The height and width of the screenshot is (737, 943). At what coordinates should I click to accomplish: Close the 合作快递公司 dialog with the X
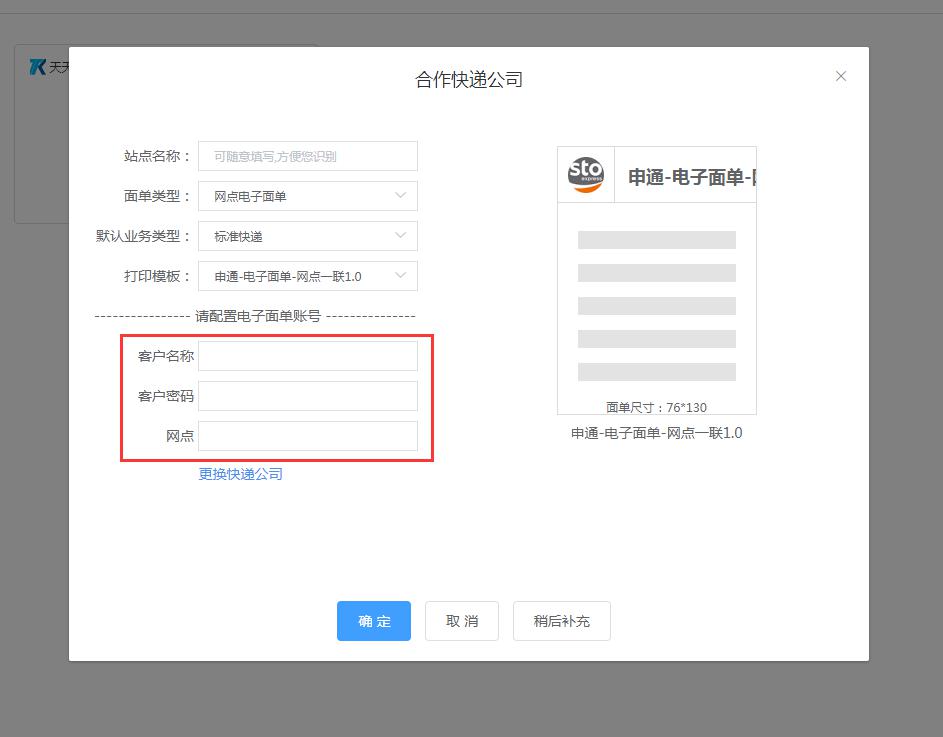point(841,76)
